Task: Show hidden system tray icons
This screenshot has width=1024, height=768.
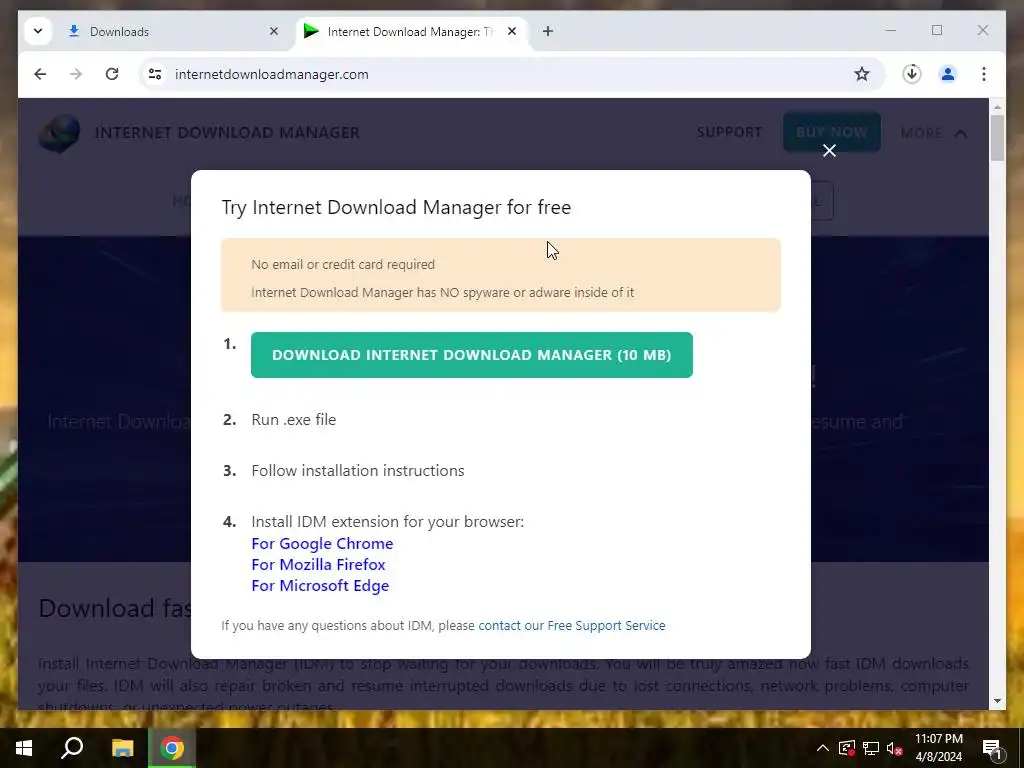Action: coord(823,748)
